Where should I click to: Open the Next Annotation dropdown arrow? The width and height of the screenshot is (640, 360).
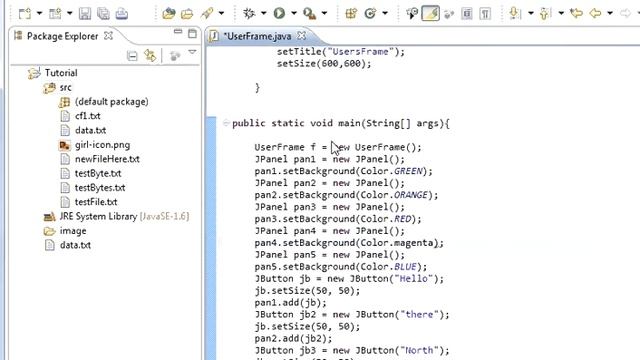[x=531, y=13]
